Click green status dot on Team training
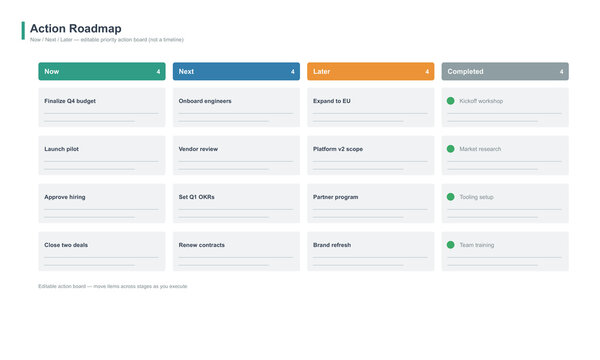Viewport: 600px width, 360px height. click(450, 245)
